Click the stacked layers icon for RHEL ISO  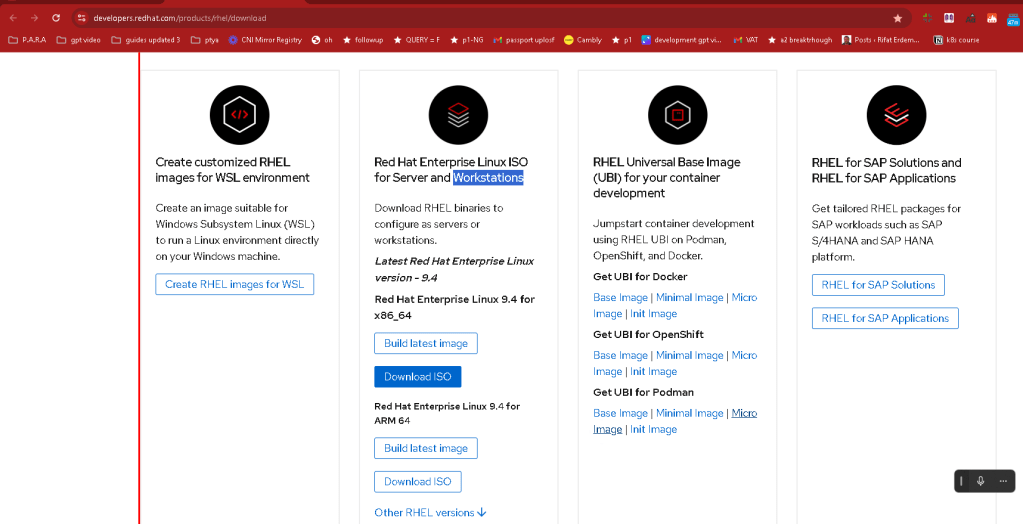pyautogui.click(x=458, y=115)
